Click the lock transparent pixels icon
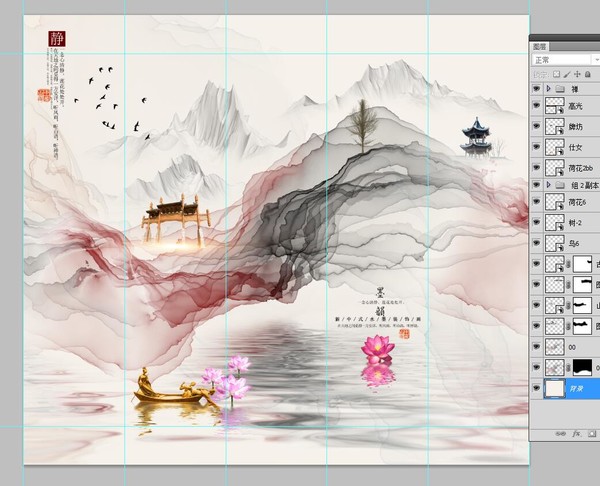Screen dimensions: 600x486 (x=556, y=74)
